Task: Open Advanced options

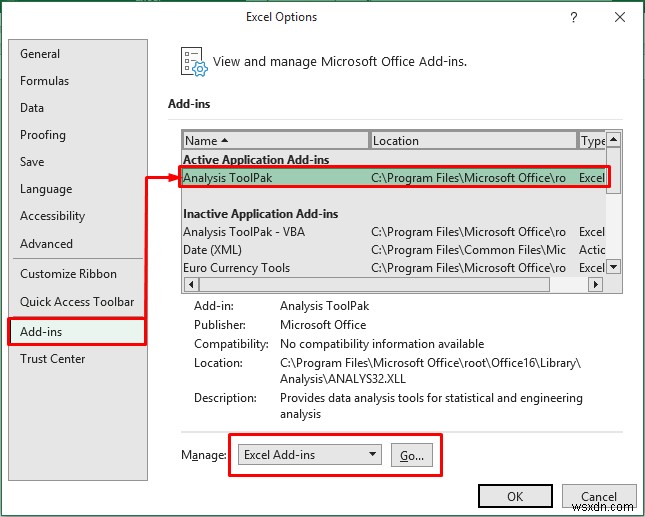Action: [46, 243]
